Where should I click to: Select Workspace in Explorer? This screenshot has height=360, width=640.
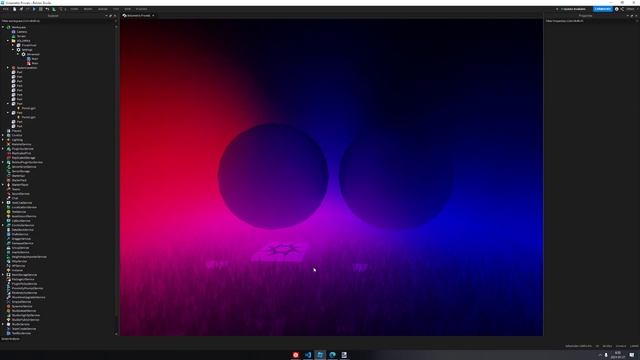click(18, 27)
